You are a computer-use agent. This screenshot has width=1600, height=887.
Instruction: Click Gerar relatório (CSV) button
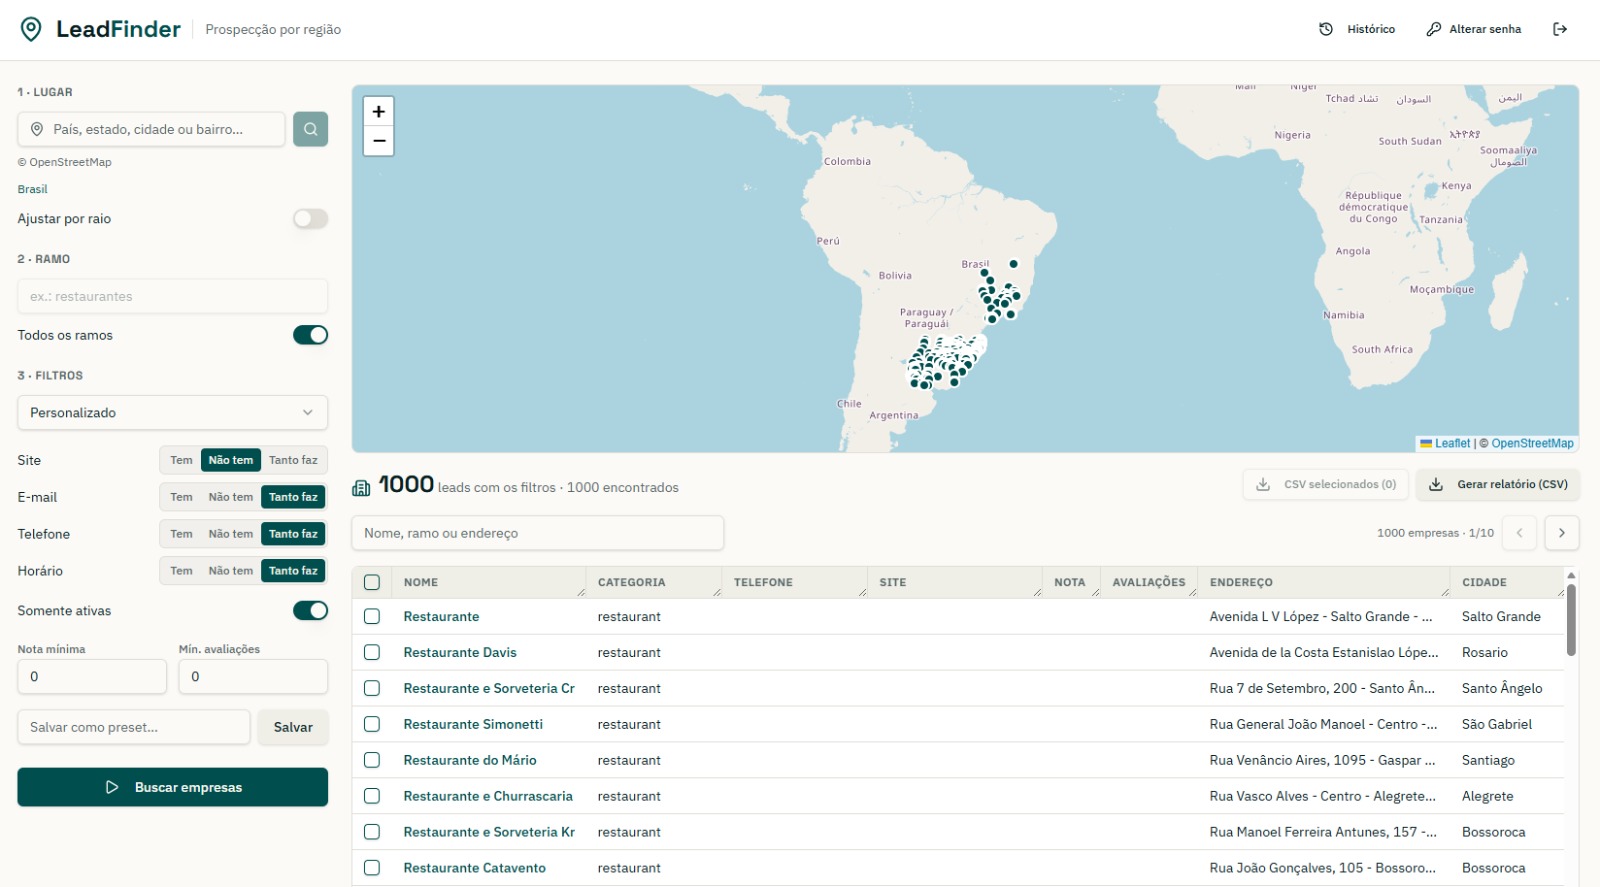pos(1498,484)
